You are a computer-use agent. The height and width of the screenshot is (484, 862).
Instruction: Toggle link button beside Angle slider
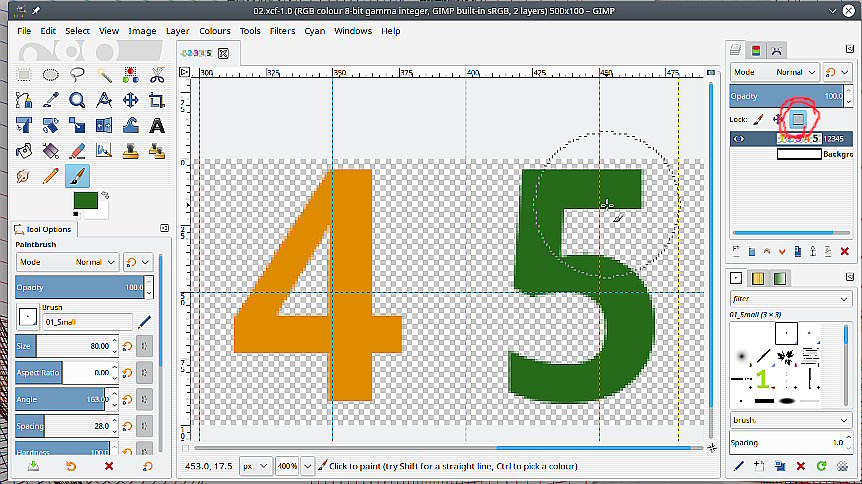click(145, 399)
